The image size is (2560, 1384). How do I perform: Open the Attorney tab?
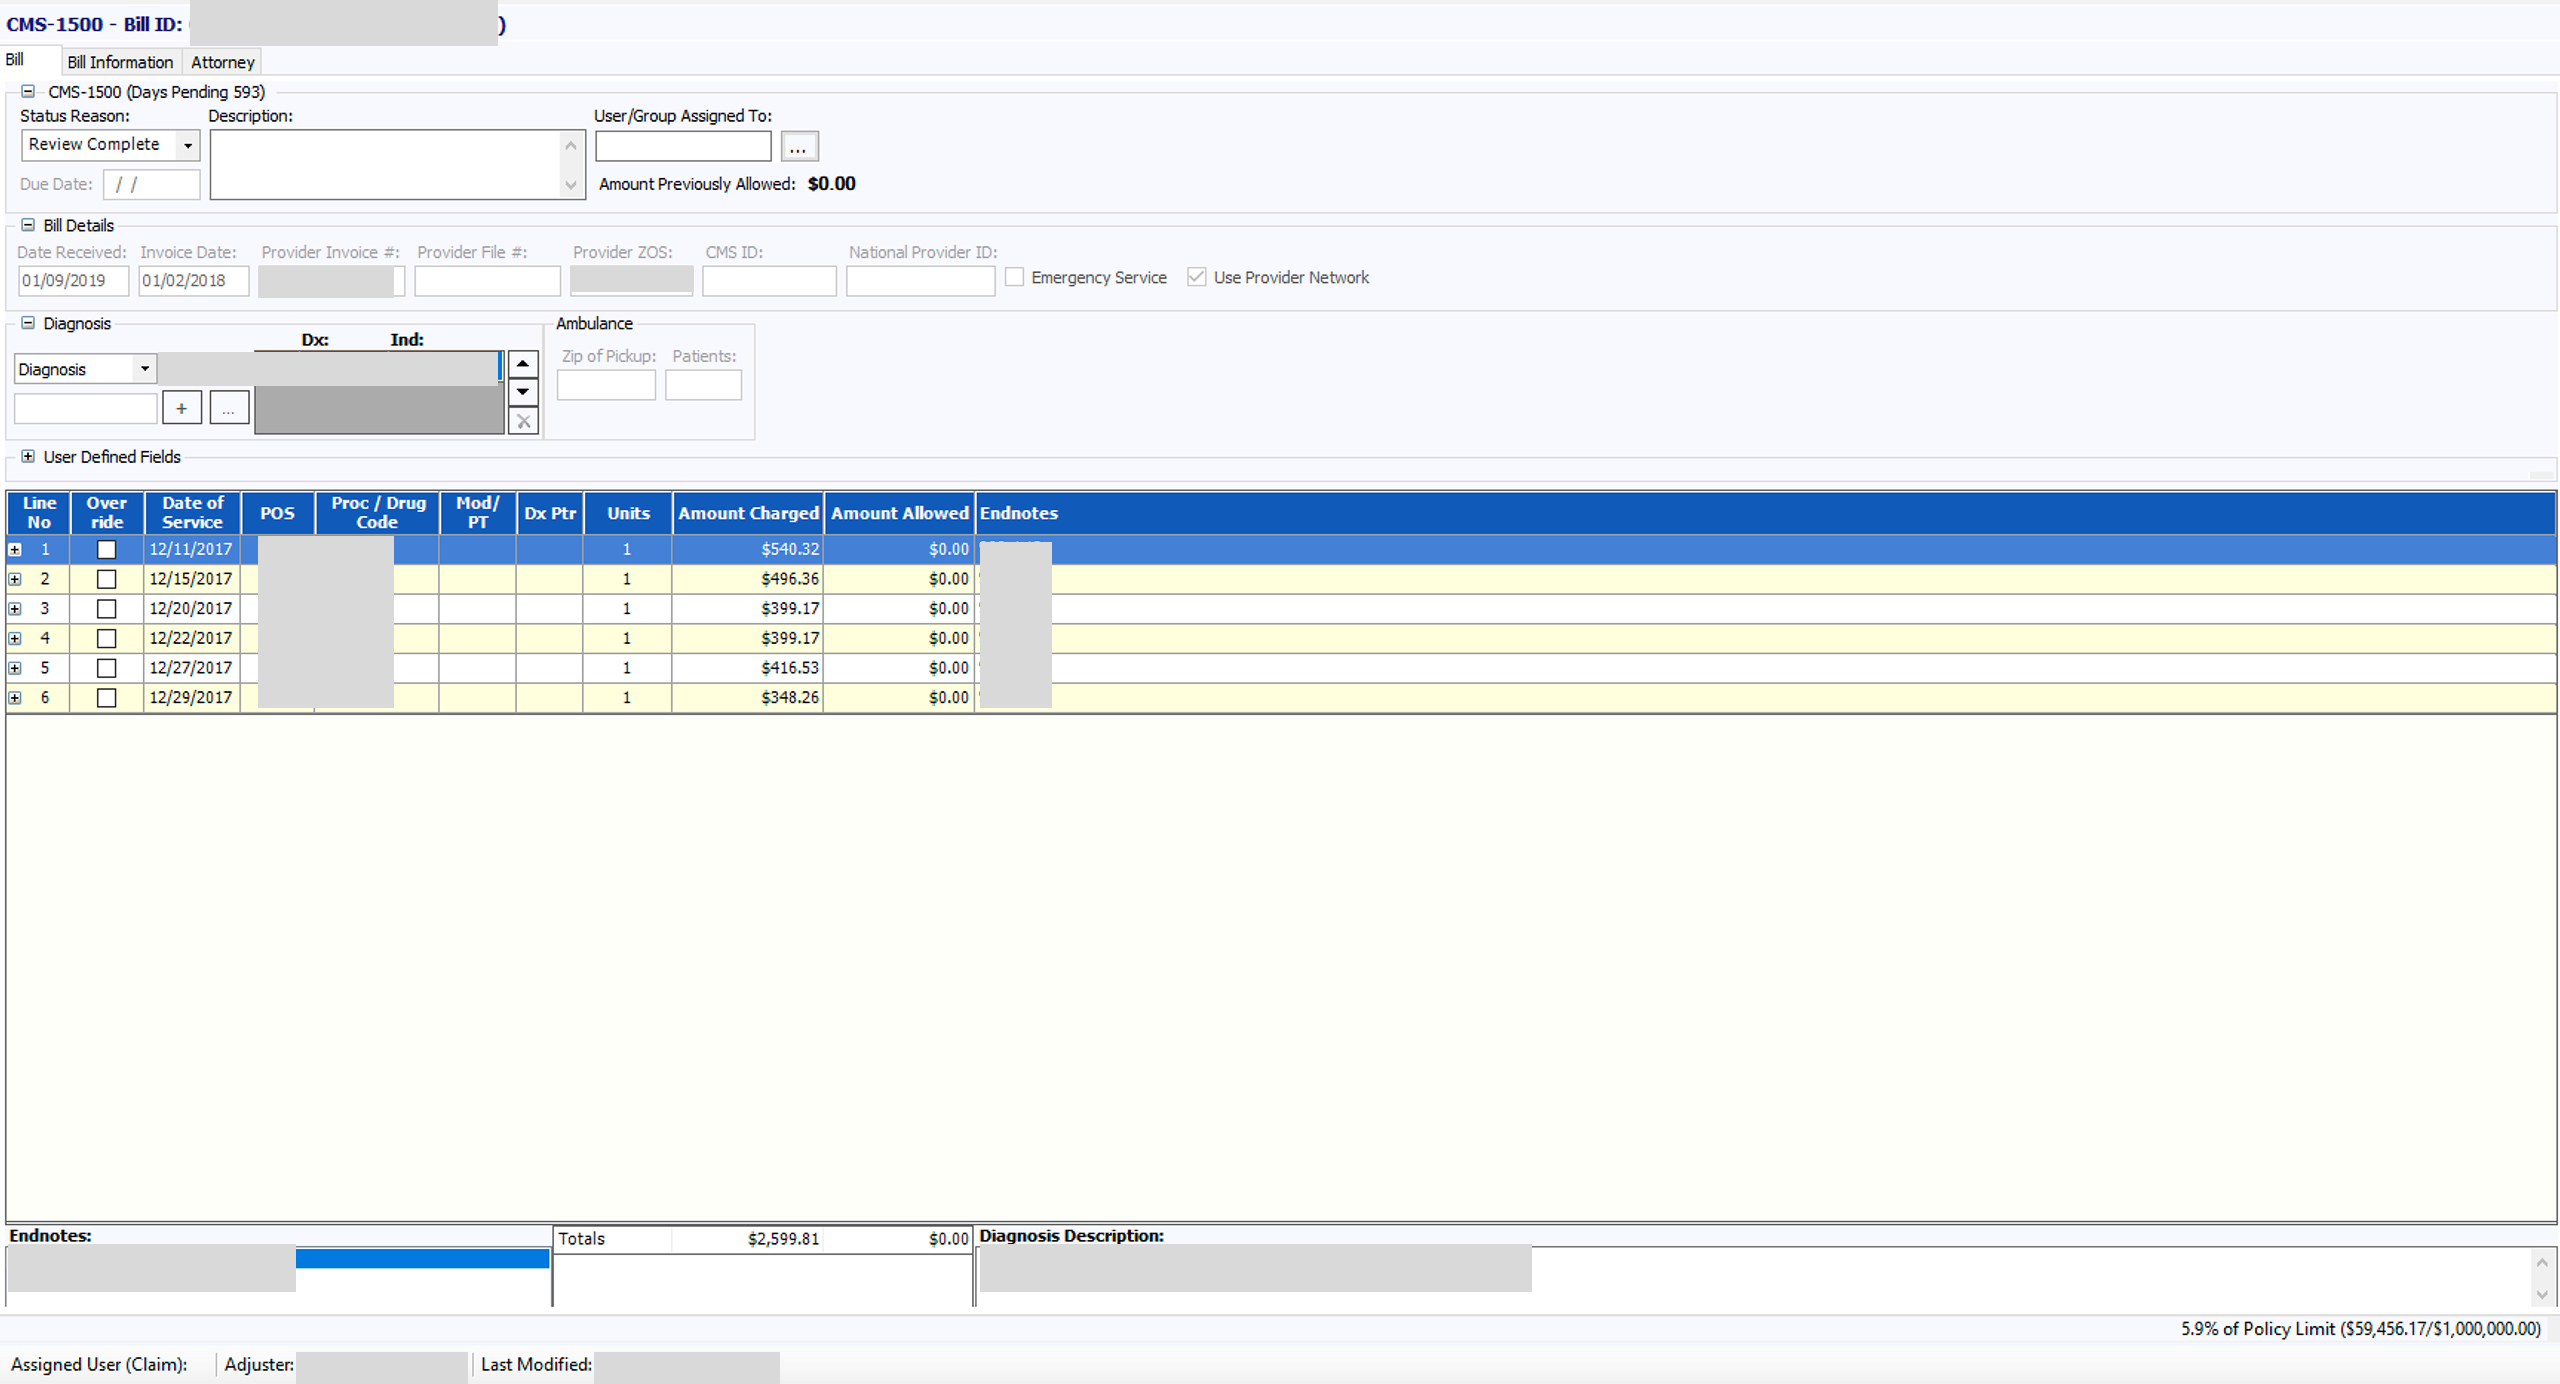click(222, 62)
